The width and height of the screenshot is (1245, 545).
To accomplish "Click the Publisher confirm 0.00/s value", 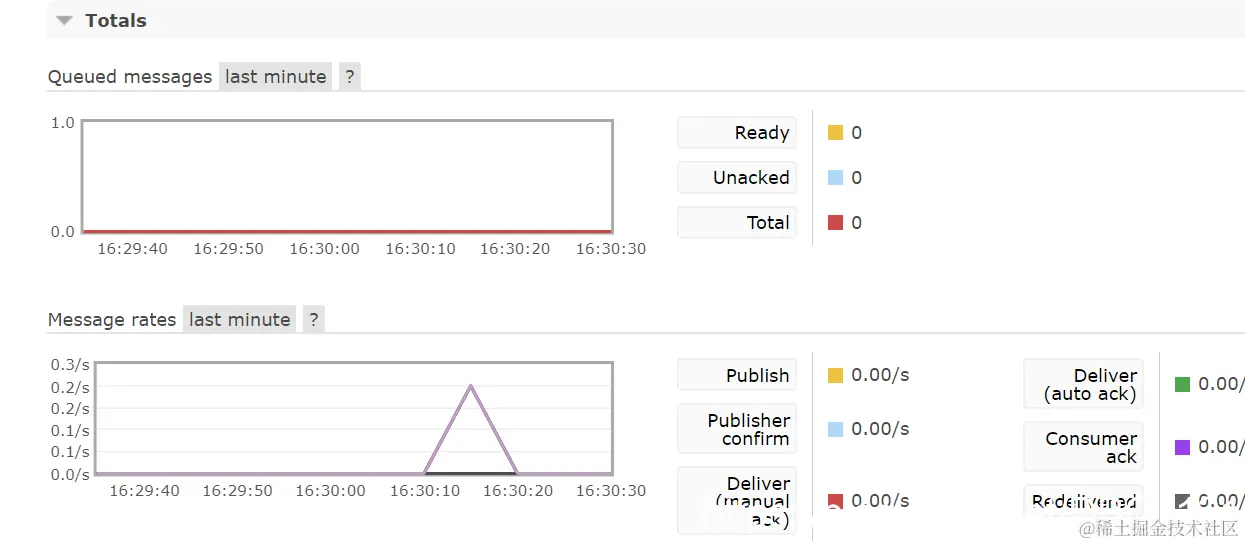I will pos(880,429).
